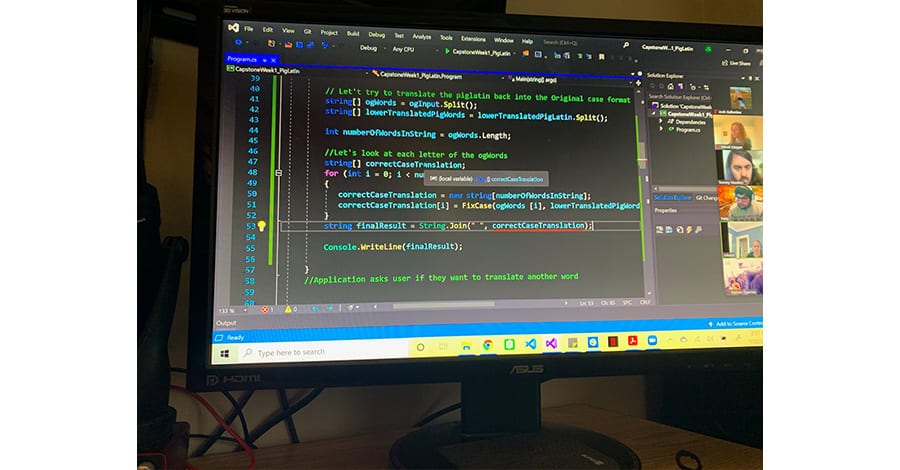
Task: Open the View menu
Action: pyautogui.click(x=288, y=31)
